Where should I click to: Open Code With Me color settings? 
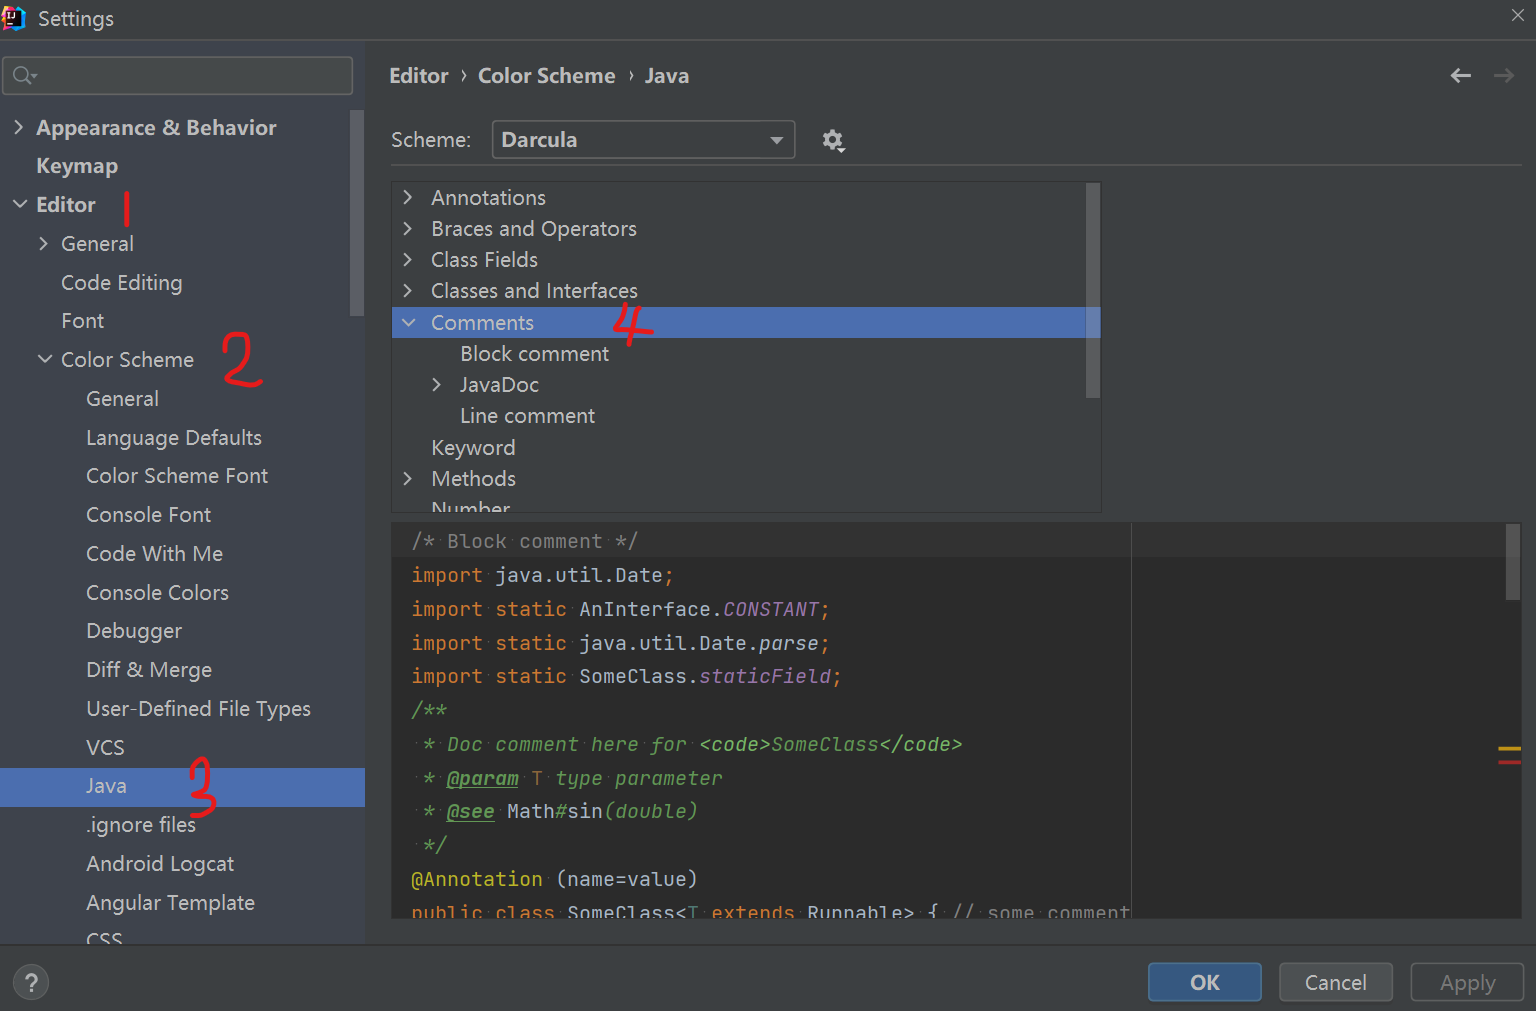point(154,554)
